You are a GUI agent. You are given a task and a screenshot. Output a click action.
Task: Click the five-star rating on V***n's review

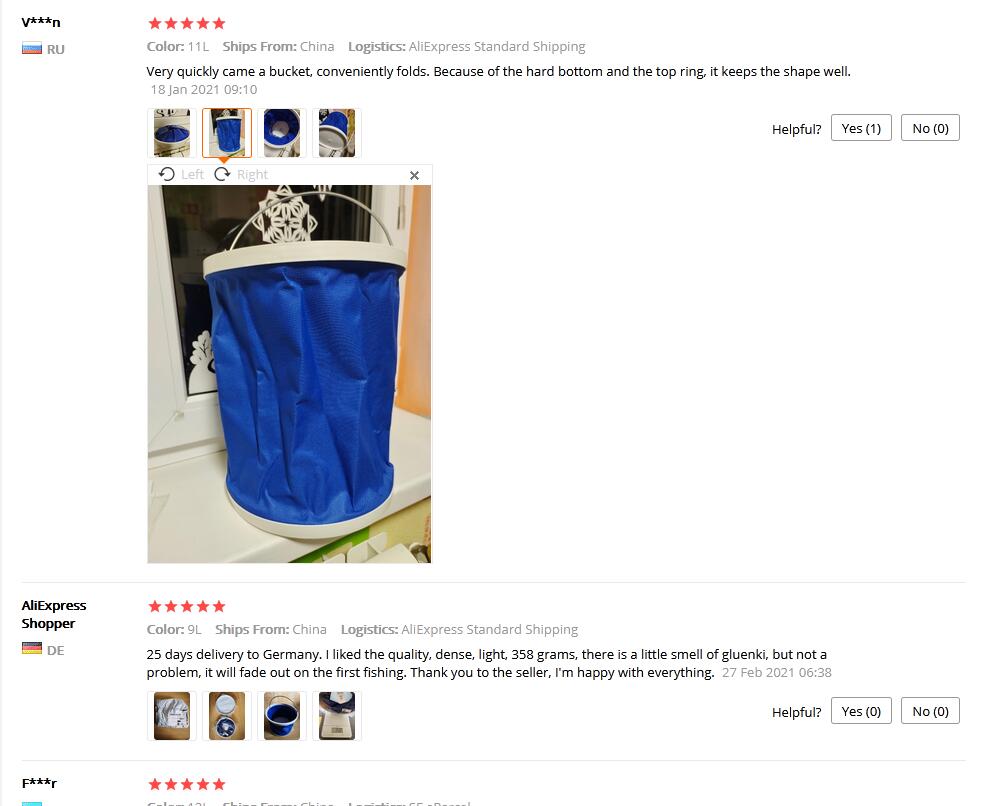pyautogui.click(x=186, y=24)
